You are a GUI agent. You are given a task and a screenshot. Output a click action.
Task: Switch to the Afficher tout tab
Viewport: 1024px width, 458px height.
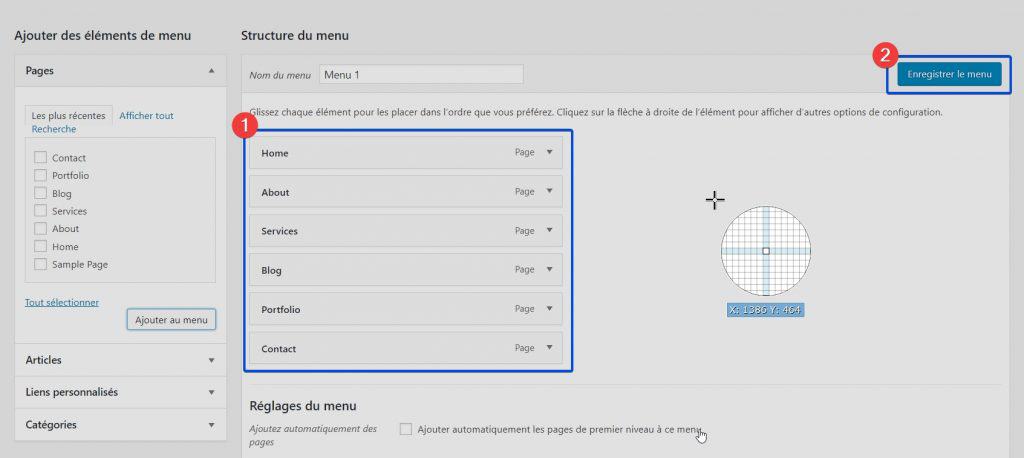tap(146, 116)
